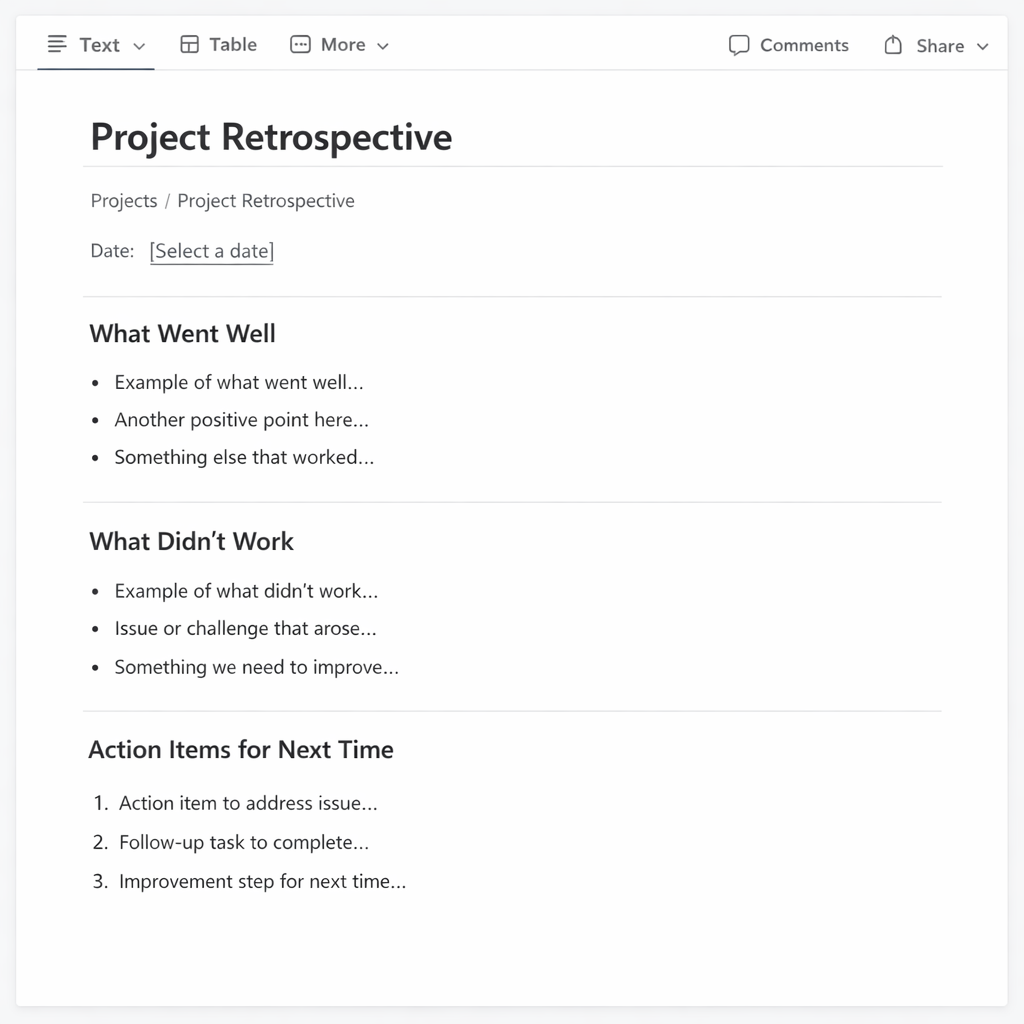Click the Projects breadcrumb link
The height and width of the screenshot is (1024, 1024).
[124, 201]
